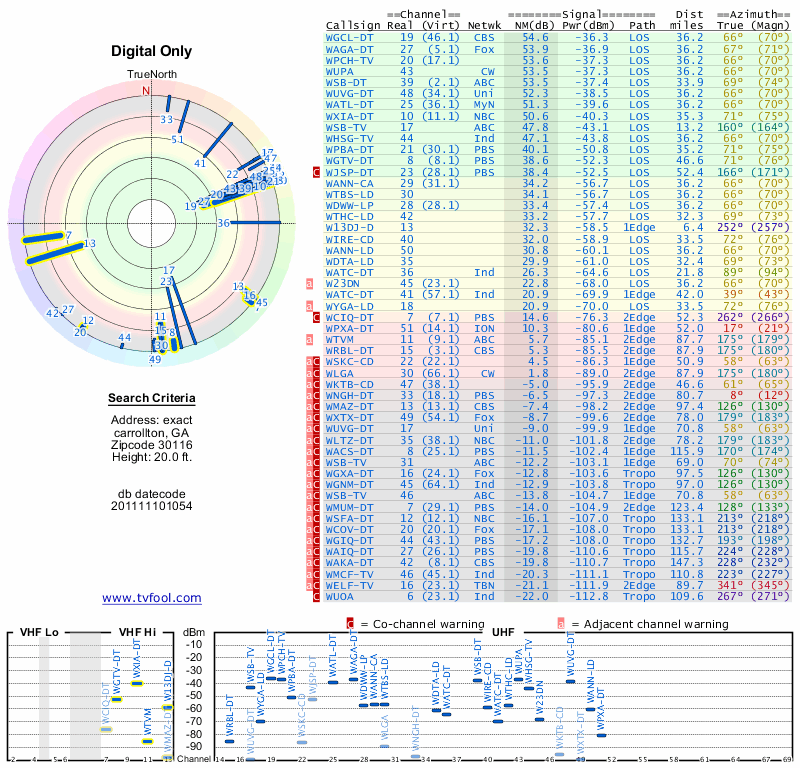Click the adjacent-channel marker beside WYGA-LD
The image size is (800, 768).
[x=309, y=306]
